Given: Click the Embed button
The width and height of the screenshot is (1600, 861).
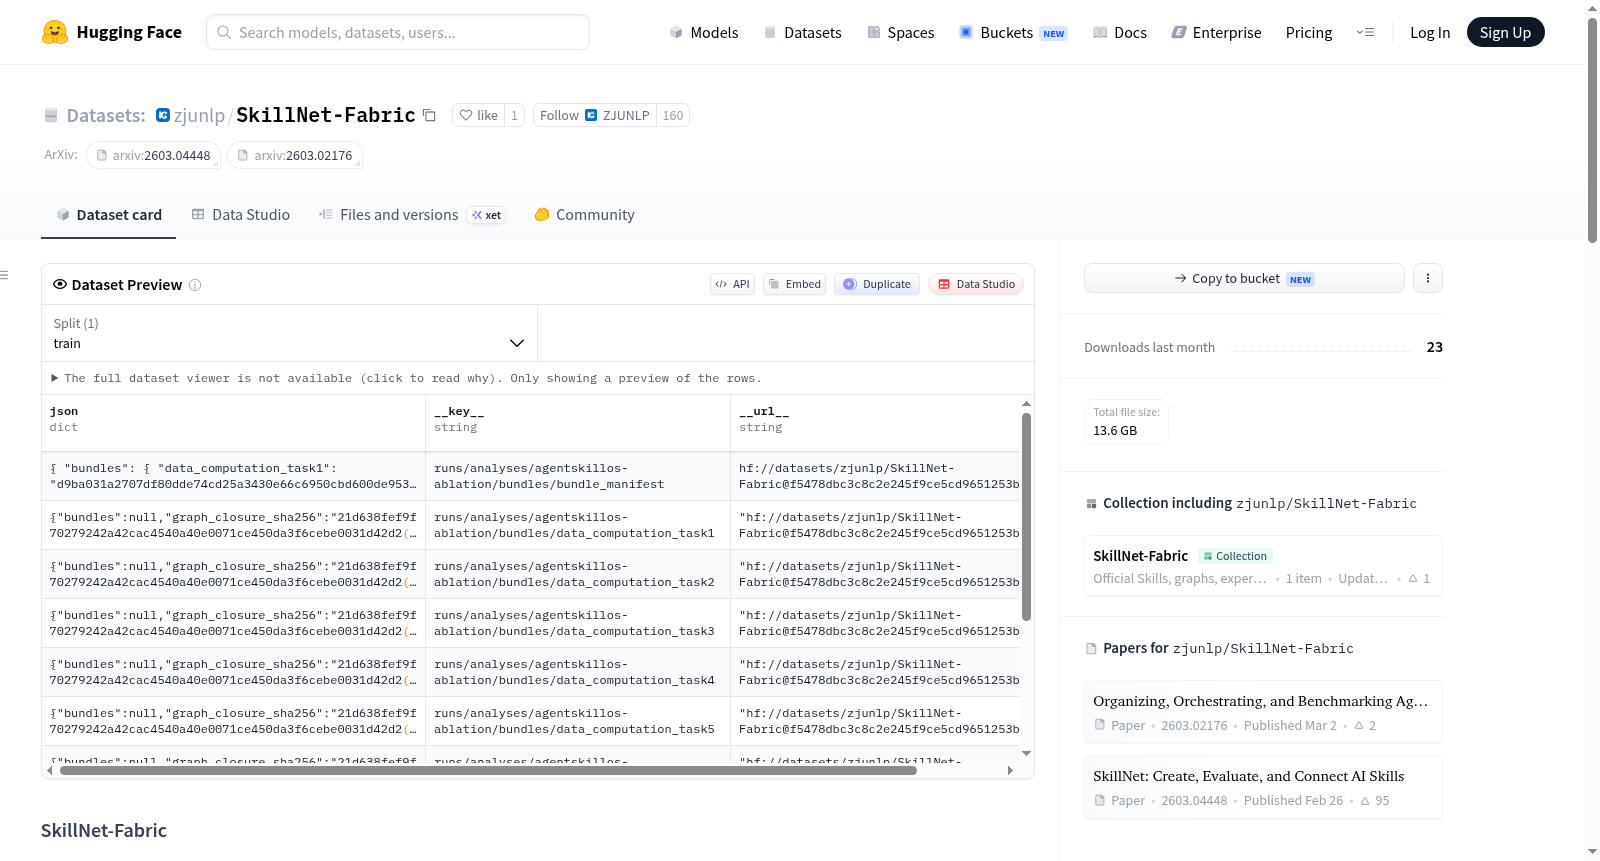Looking at the screenshot, I should 795,284.
